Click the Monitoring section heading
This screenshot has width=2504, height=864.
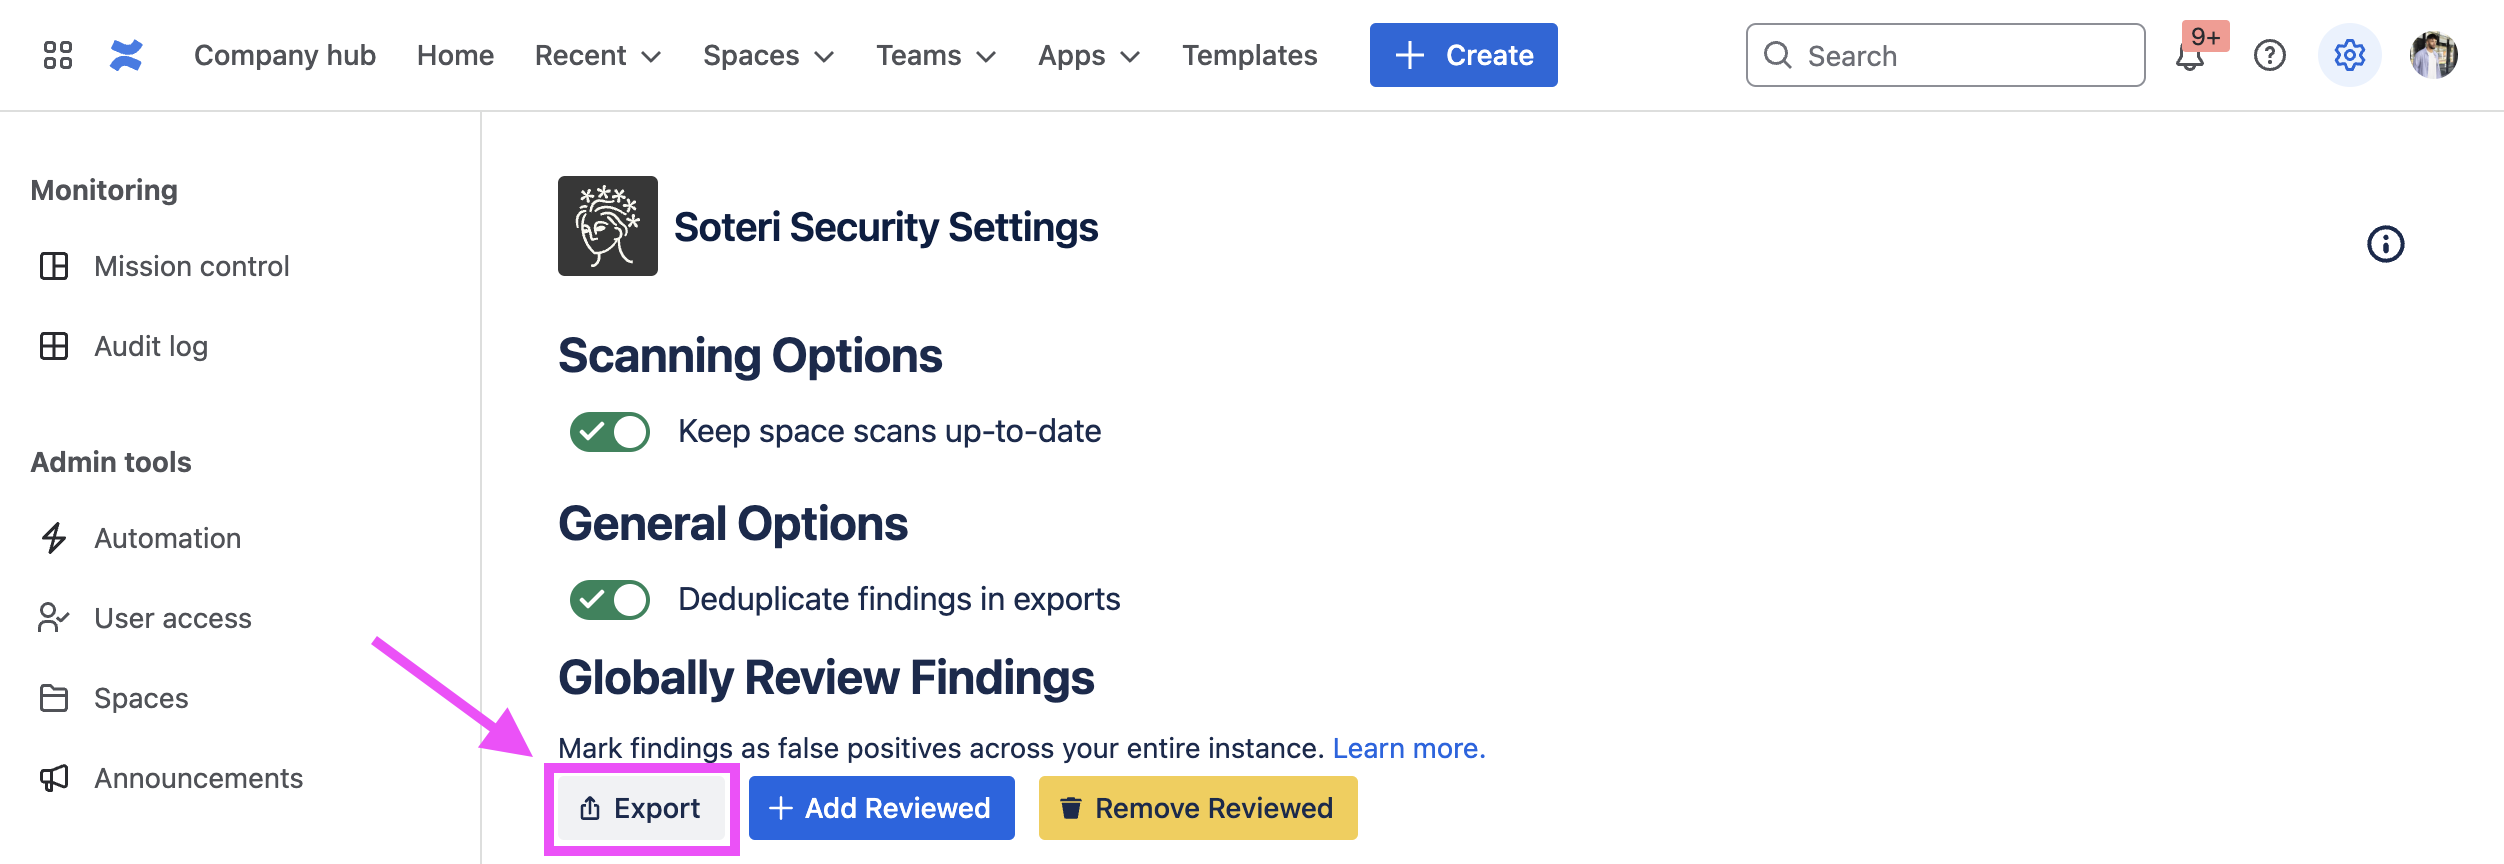(x=104, y=190)
